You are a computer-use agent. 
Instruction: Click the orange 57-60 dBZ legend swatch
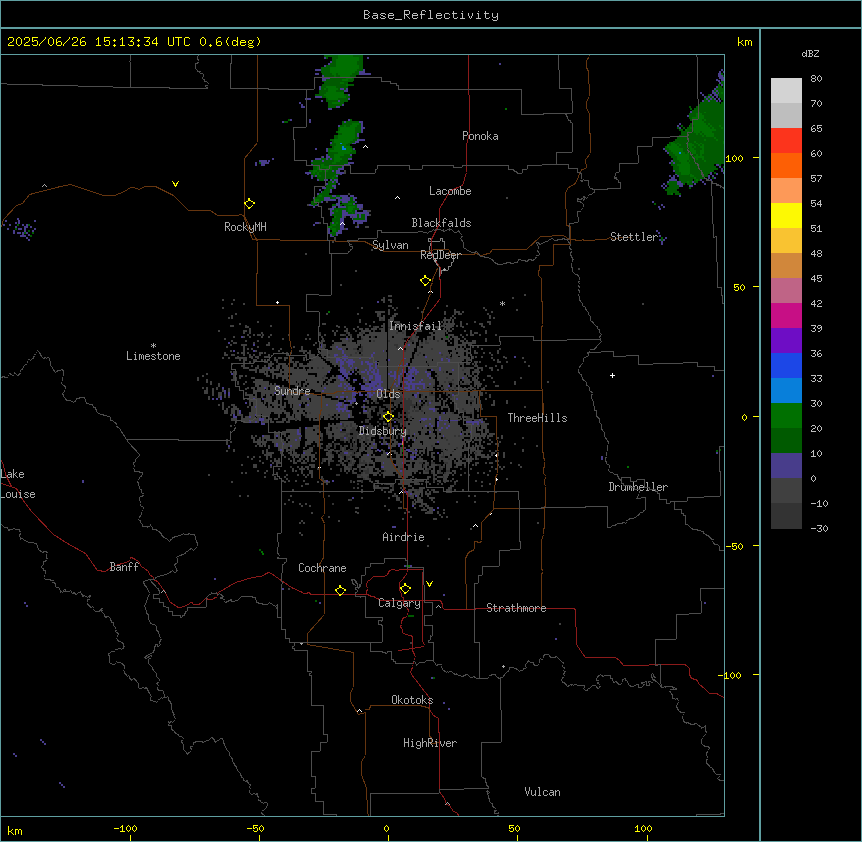point(786,166)
